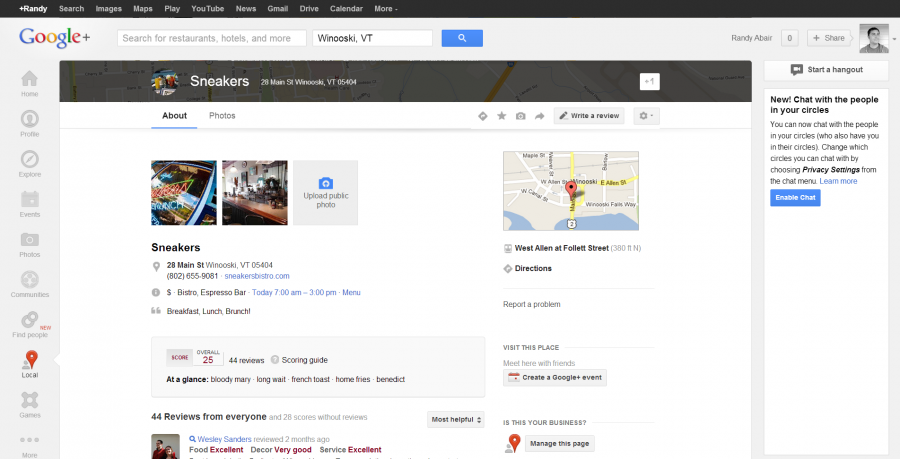Click the Sneakers round avatar in header
The width and height of the screenshot is (900, 459).
click(x=165, y=82)
